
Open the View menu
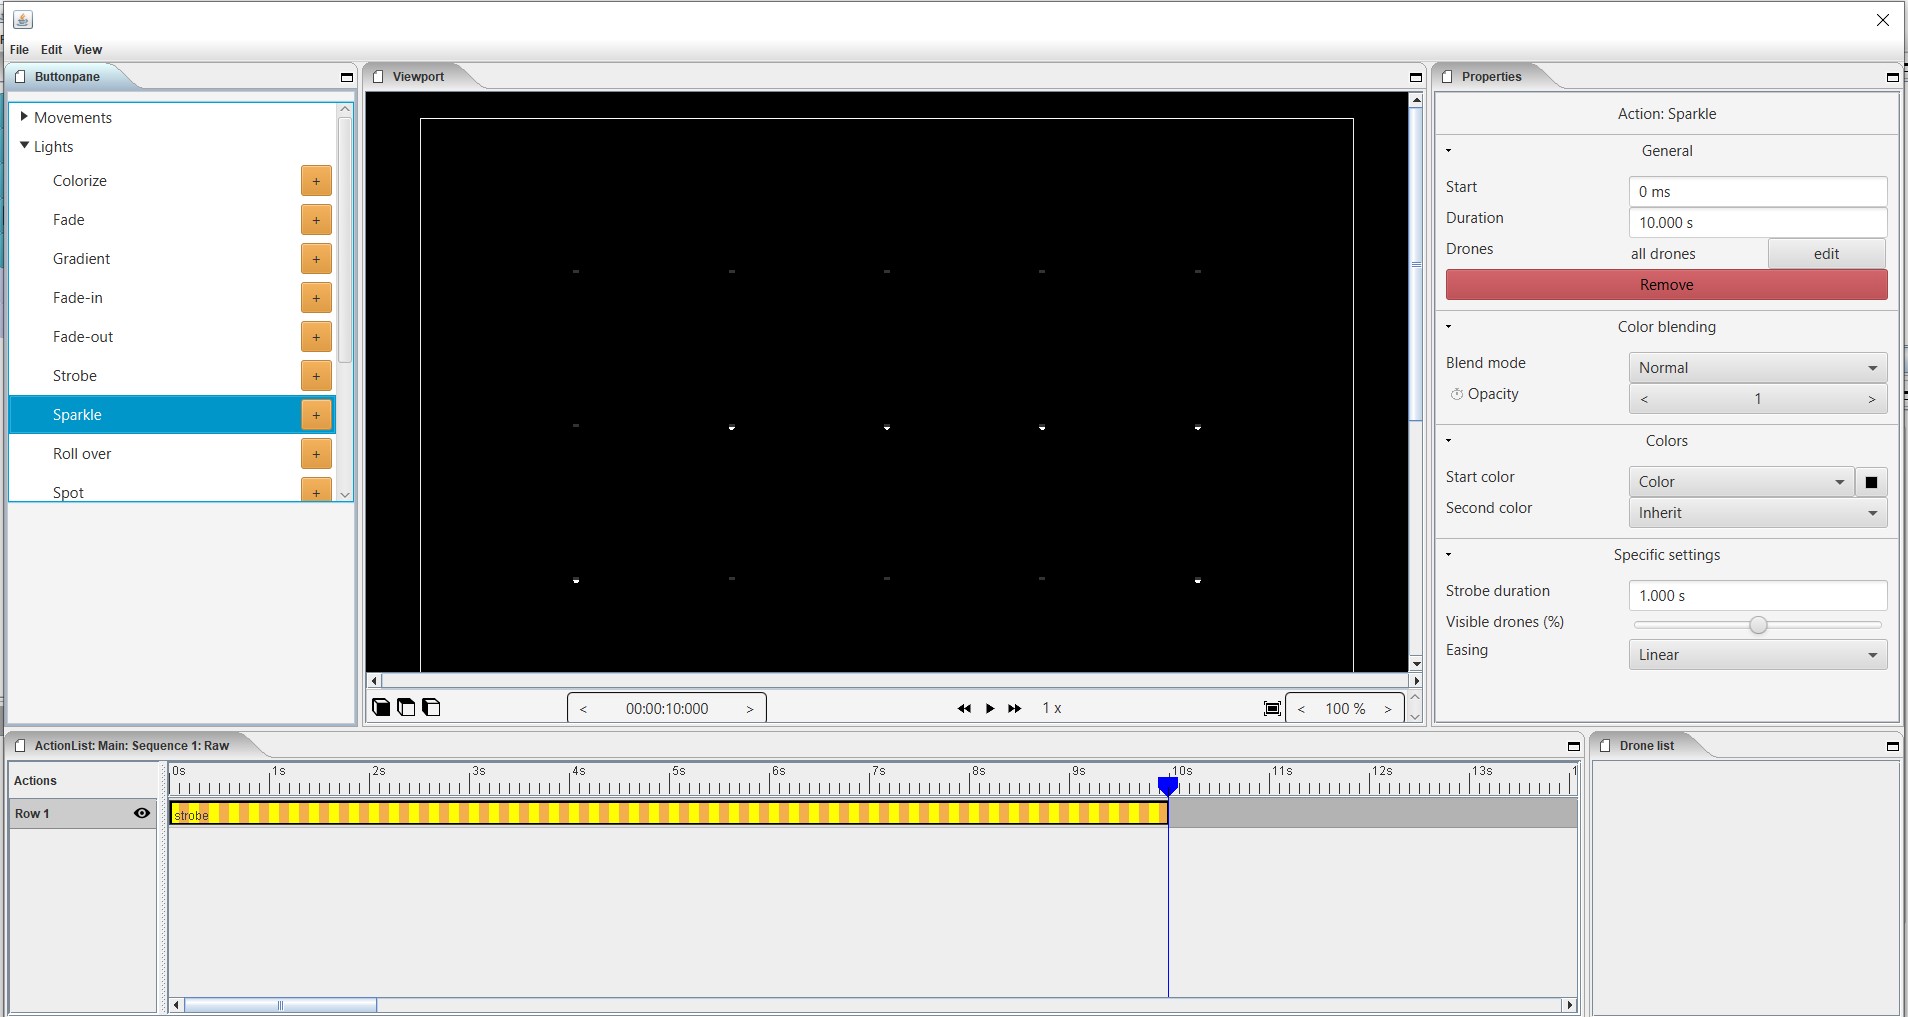(88, 50)
